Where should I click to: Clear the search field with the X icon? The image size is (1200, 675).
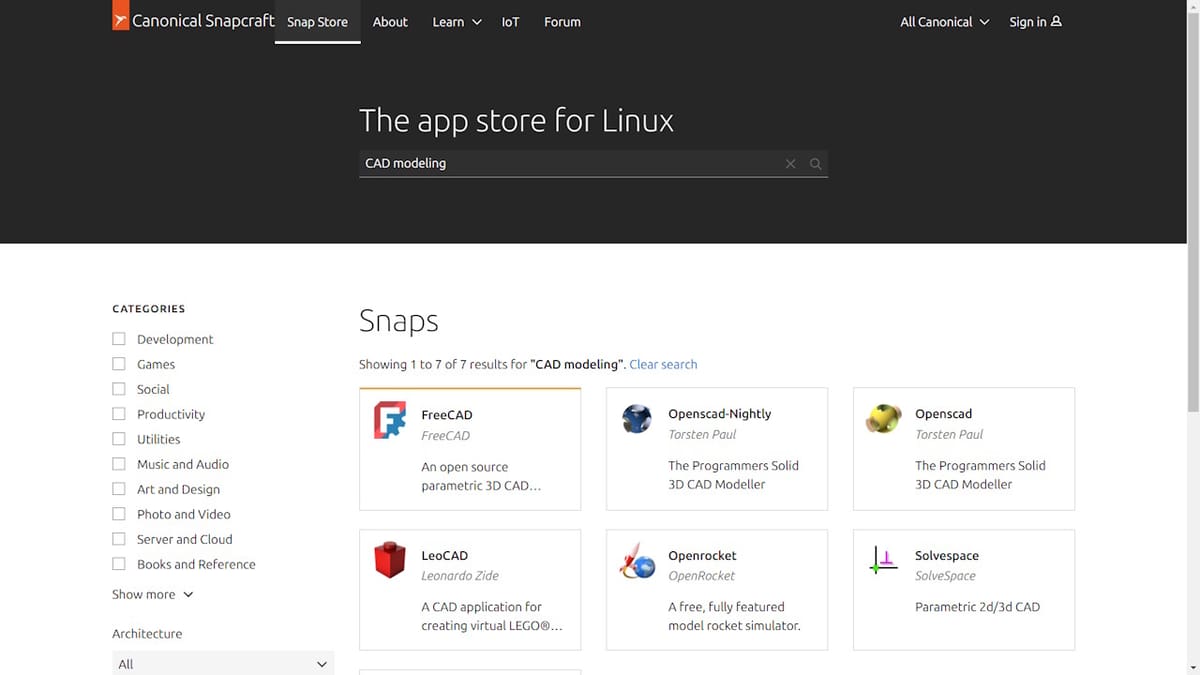(790, 164)
